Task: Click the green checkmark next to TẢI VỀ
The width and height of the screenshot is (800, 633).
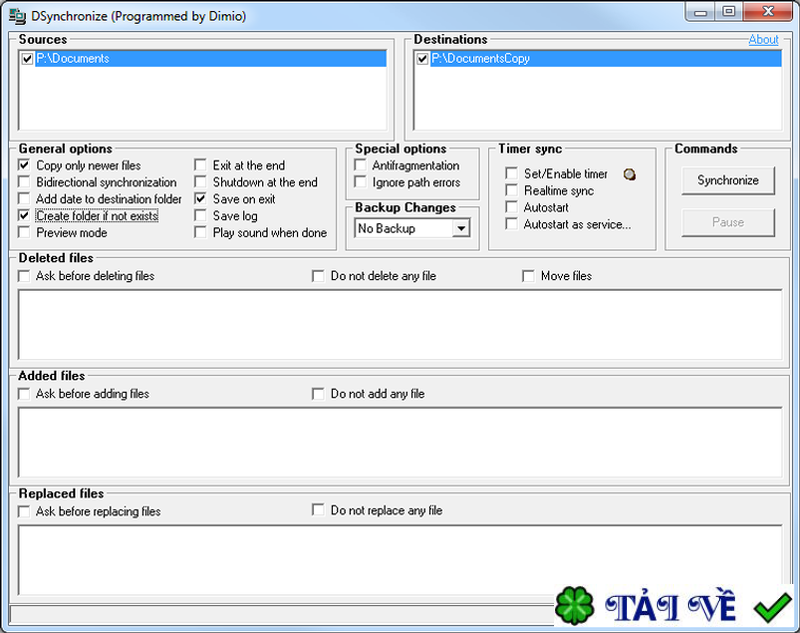Action: pos(770,605)
